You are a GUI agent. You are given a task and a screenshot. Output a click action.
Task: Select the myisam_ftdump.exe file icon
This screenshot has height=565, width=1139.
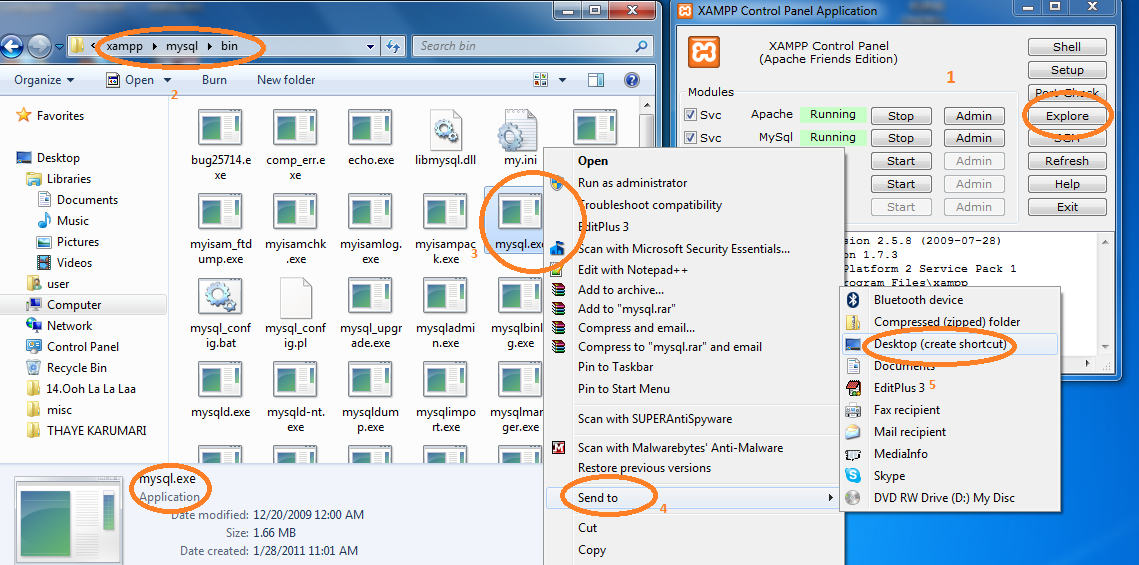coord(220,211)
